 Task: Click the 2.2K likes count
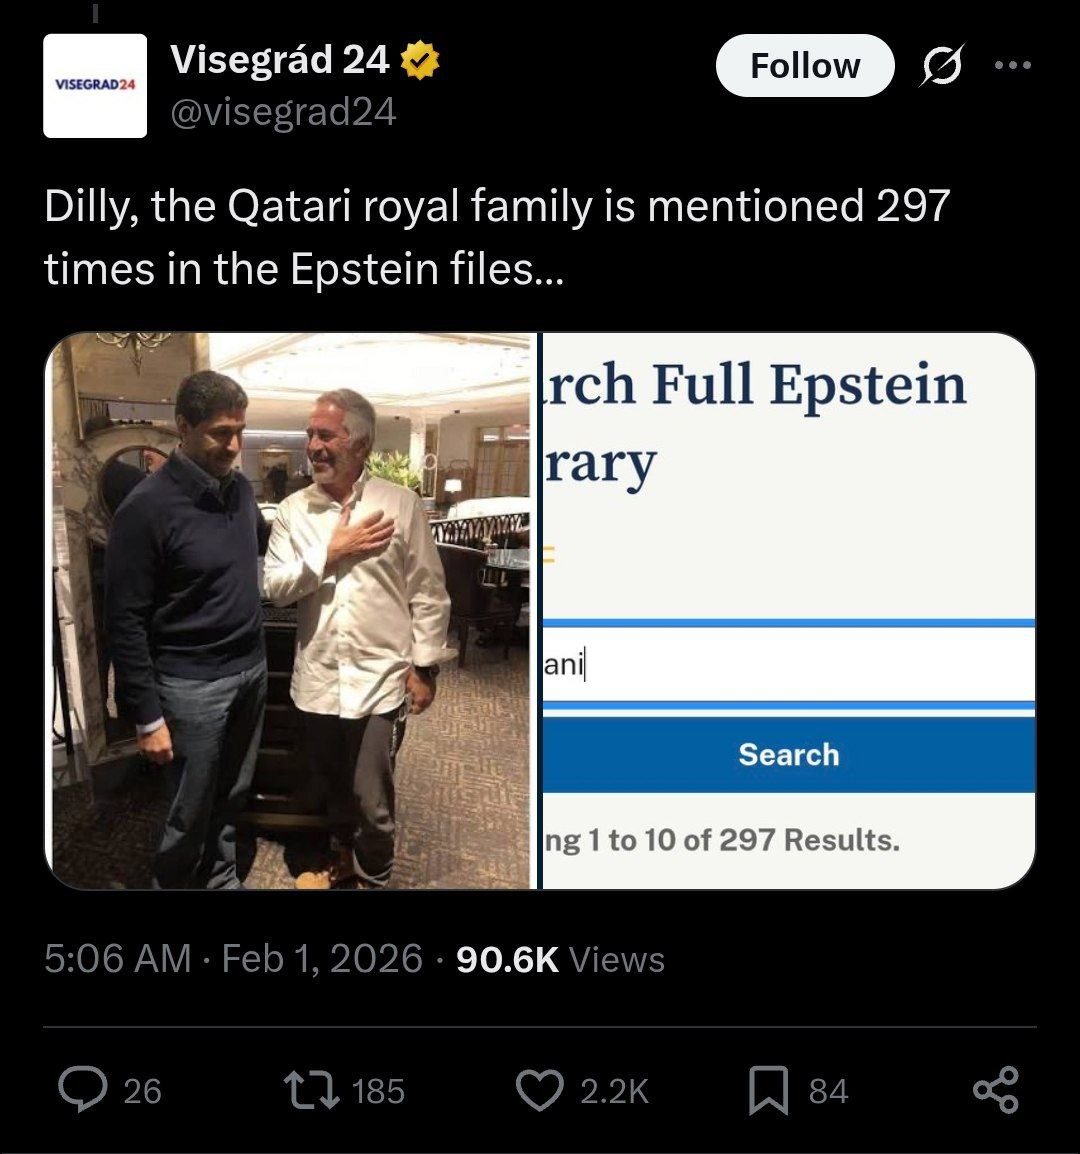pyautogui.click(x=614, y=1090)
